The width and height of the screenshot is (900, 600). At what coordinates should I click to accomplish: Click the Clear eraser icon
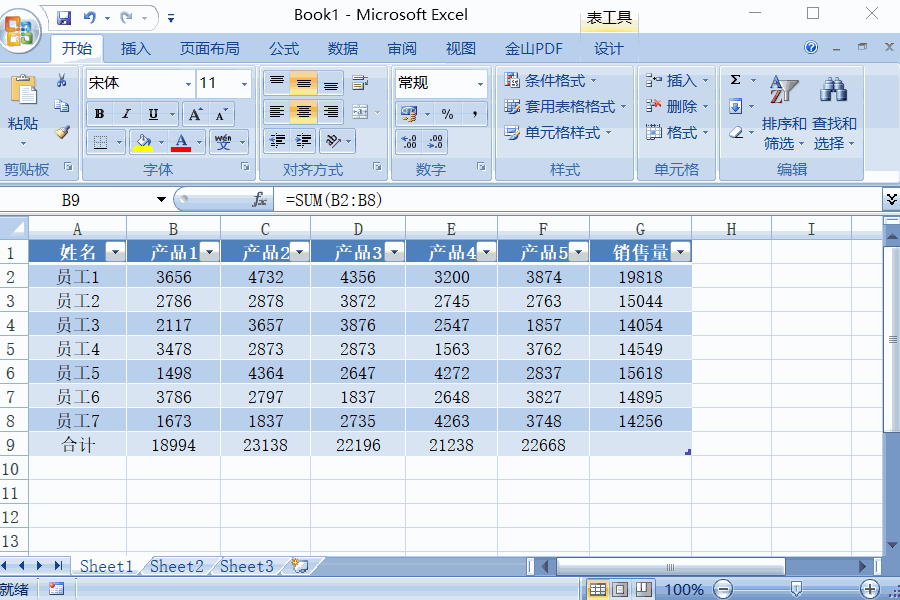pos(735,133)
